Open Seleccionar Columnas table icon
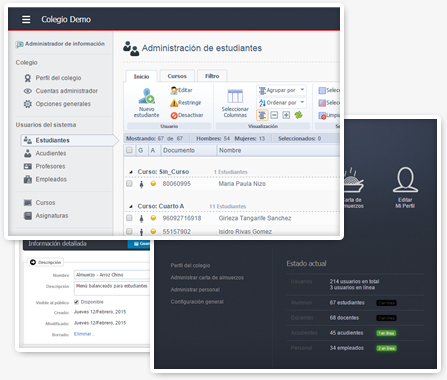Screen dimensions: 447x380 (x=235, y=96)
